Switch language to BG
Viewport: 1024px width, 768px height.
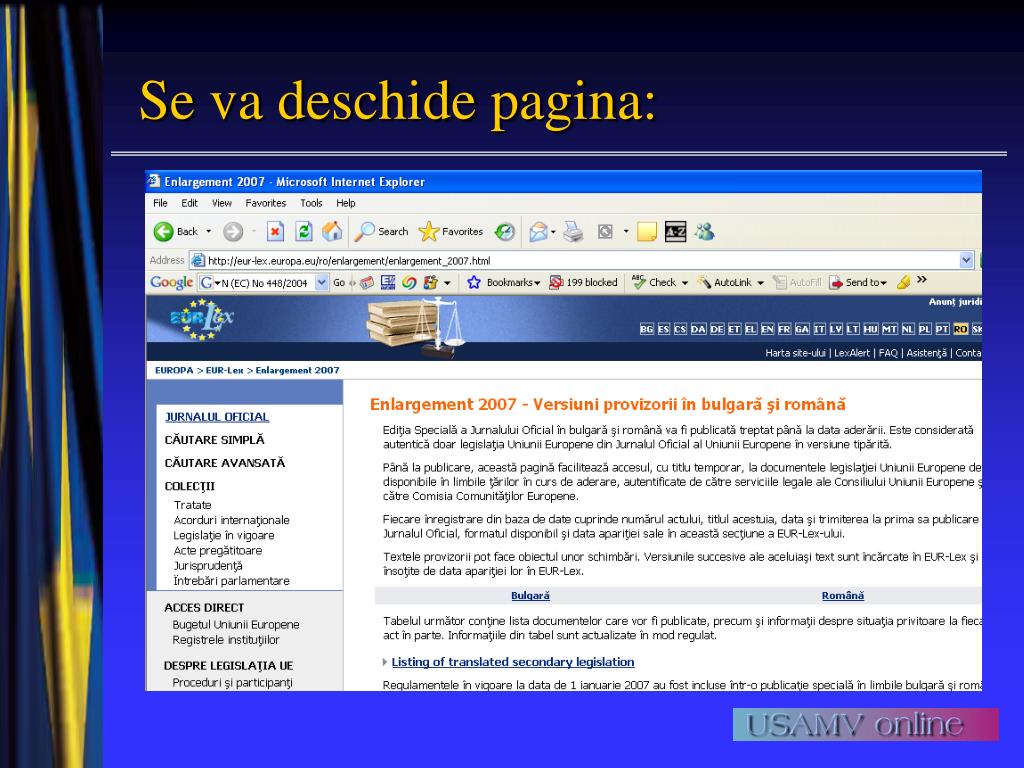(647, 329)
